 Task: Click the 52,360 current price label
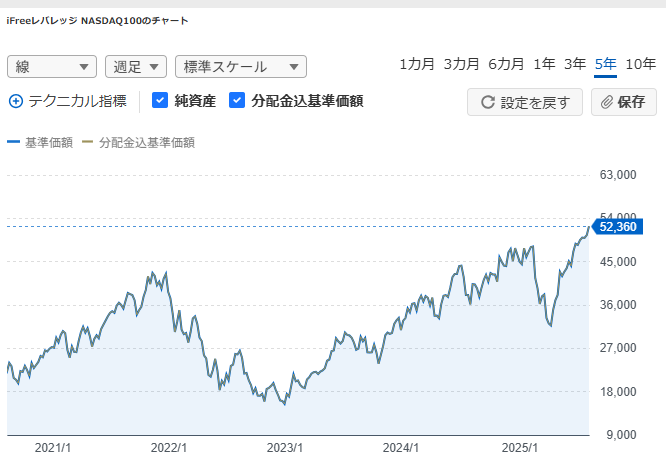[x=617, y=227]
